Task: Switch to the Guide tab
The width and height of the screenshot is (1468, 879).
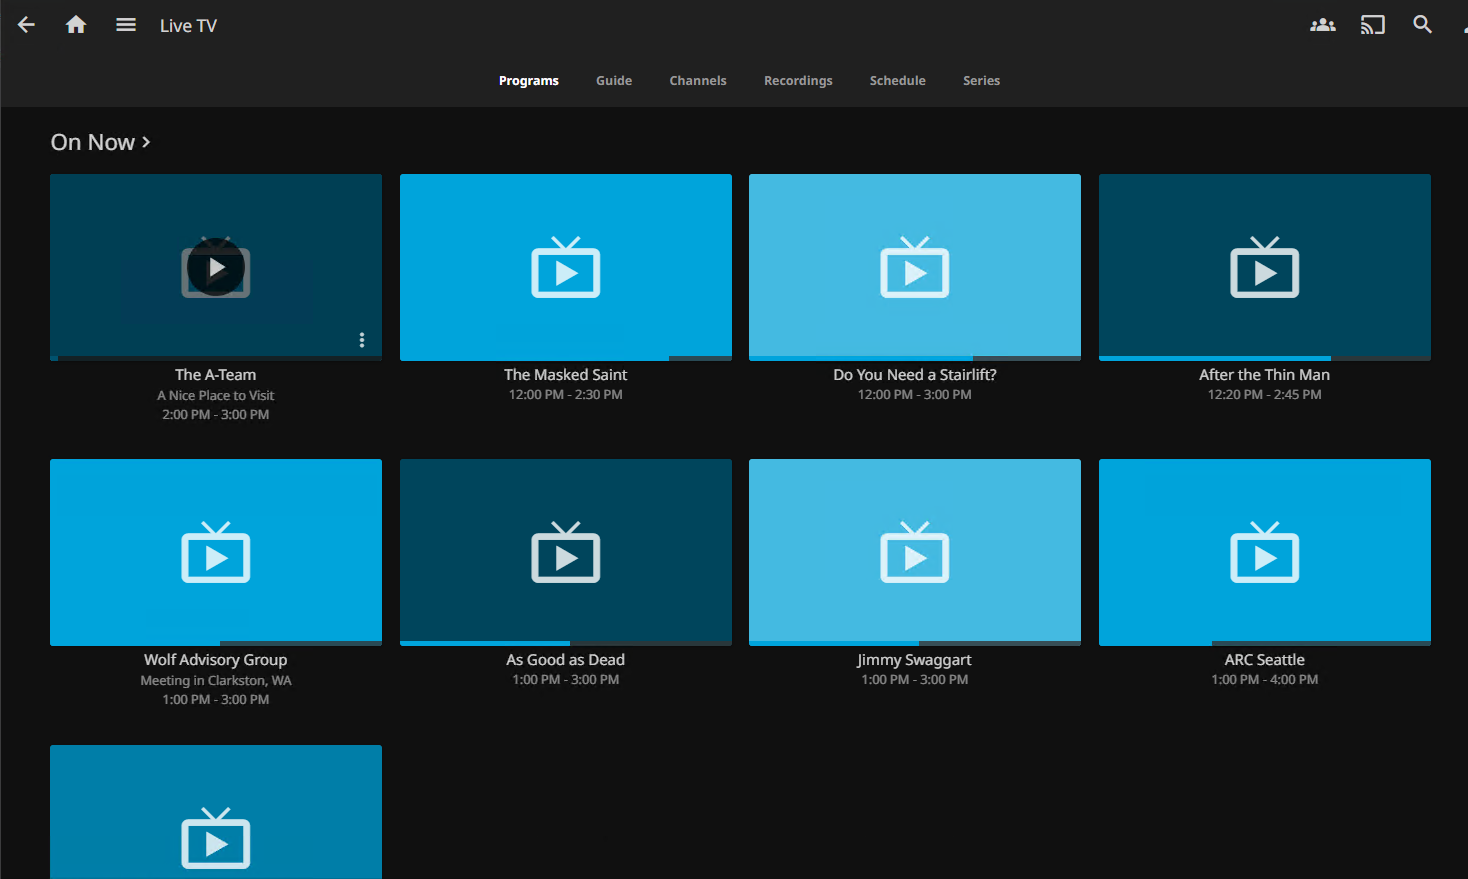Action: 614,81
